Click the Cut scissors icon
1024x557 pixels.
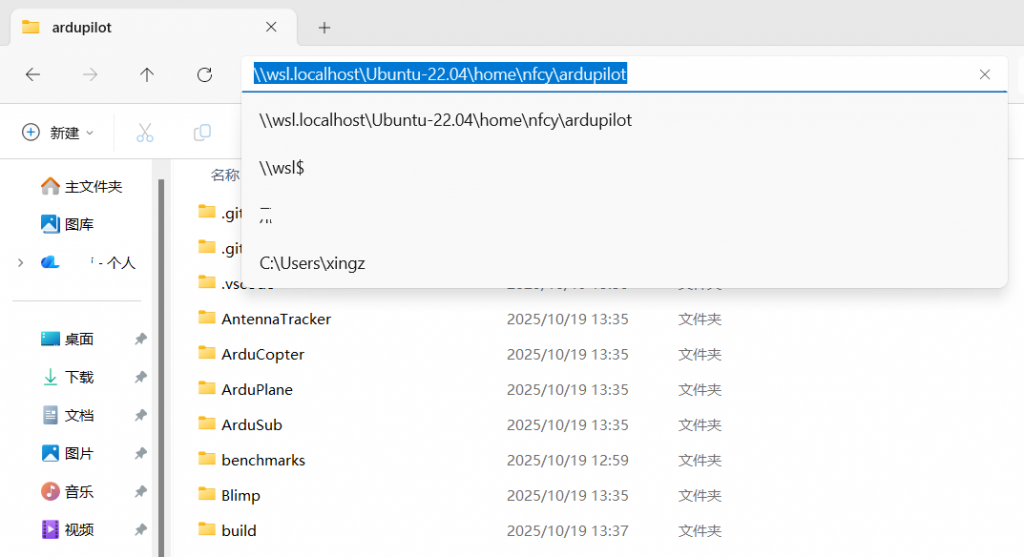(x=144, y=133)
